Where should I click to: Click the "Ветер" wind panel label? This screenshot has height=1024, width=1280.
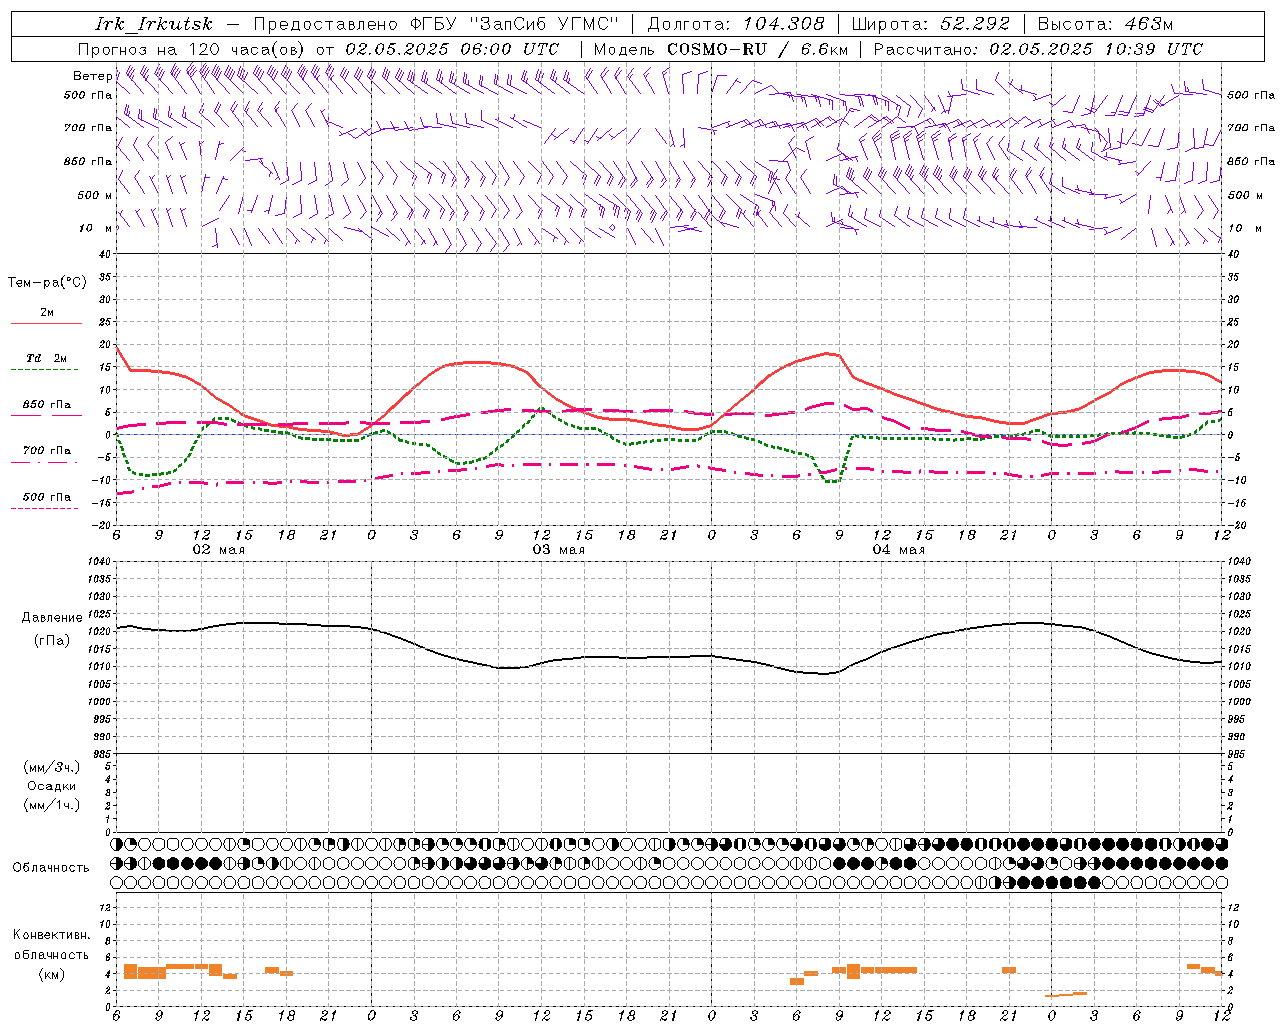click(92, 76)
